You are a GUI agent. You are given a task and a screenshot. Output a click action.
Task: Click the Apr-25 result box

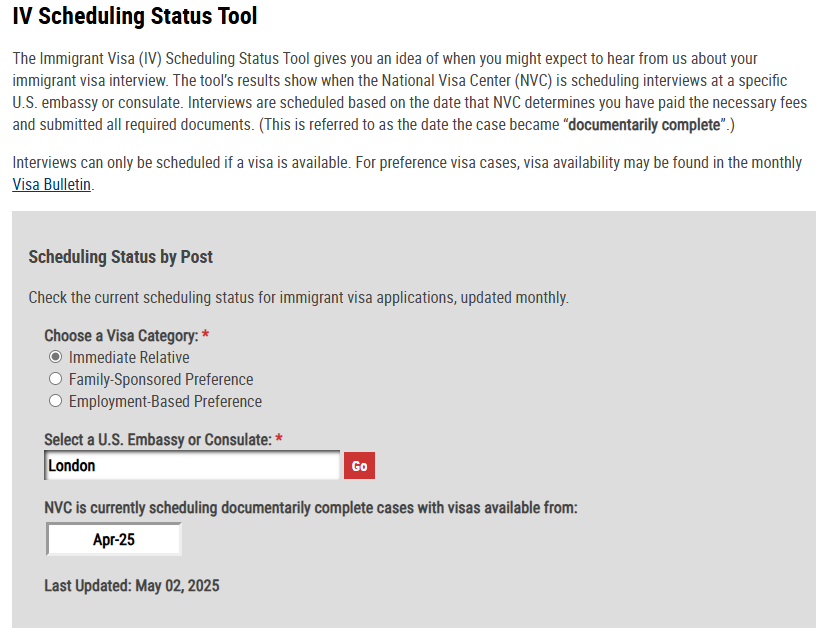(114, 539)
